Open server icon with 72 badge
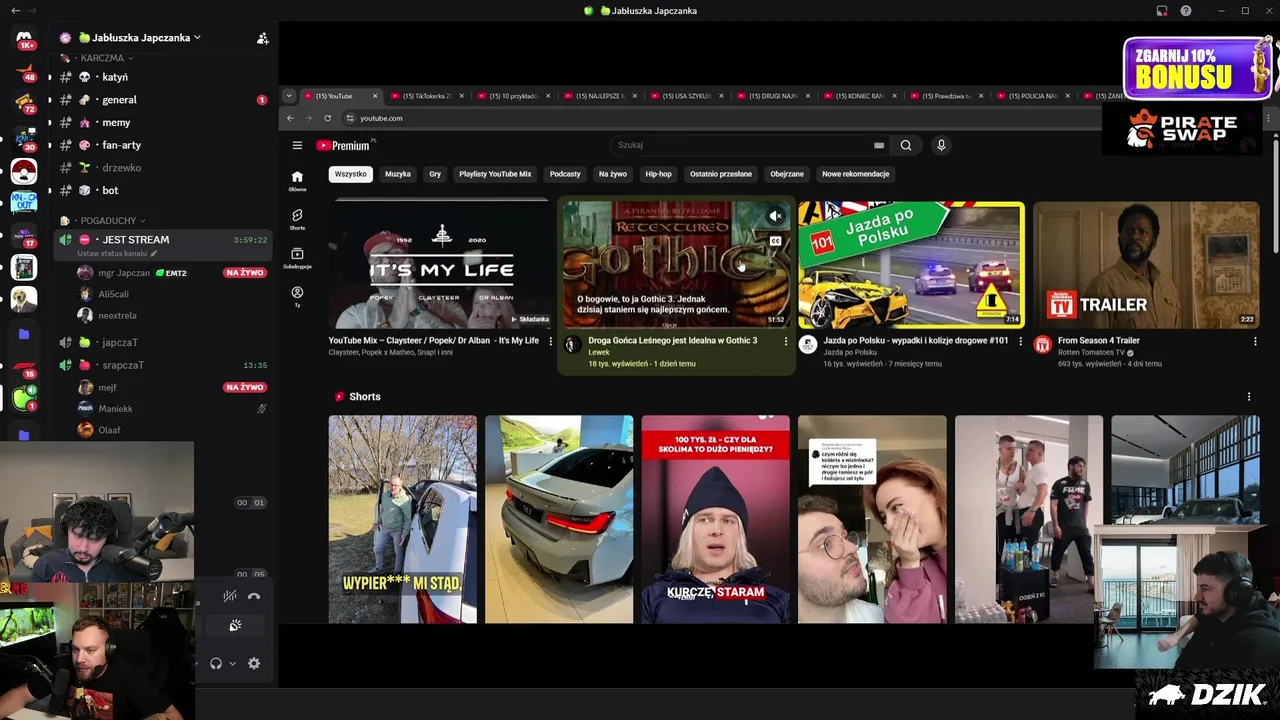This screenshot has width=1280, height=720. 24,102
